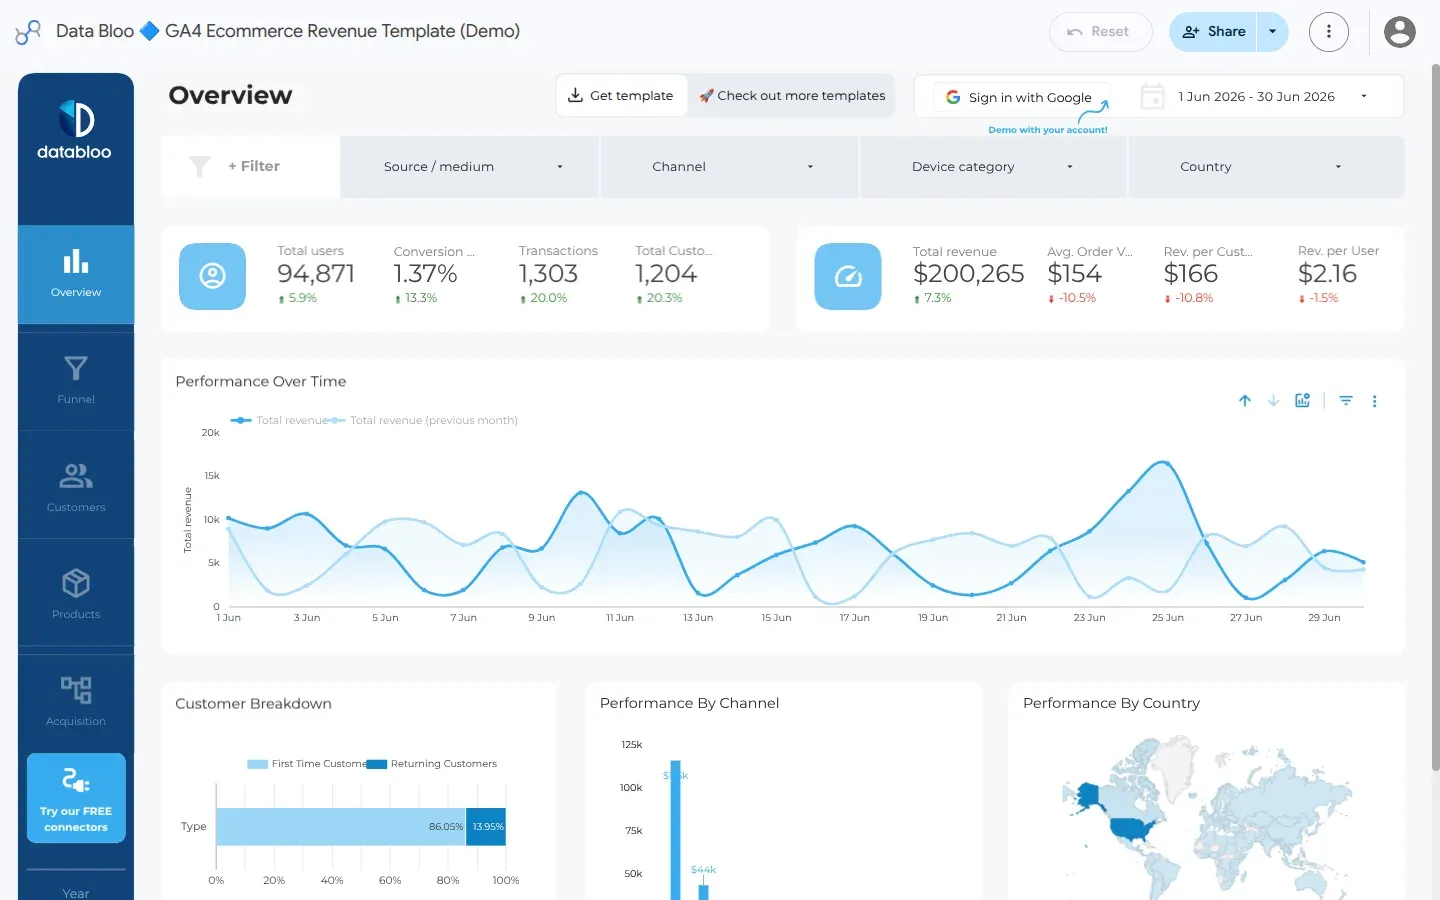
Task: Click Rev. per Customer value $166
Action: [1190, 274]
